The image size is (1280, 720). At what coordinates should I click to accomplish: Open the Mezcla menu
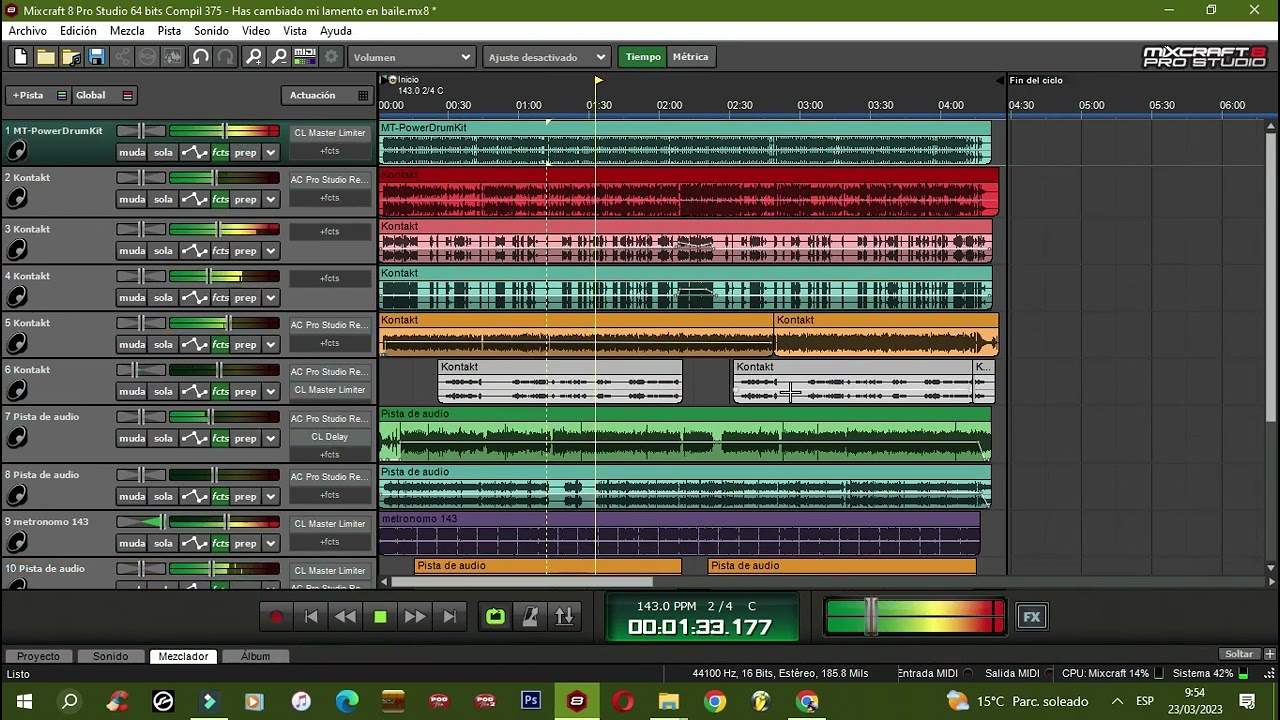point(127,31)
